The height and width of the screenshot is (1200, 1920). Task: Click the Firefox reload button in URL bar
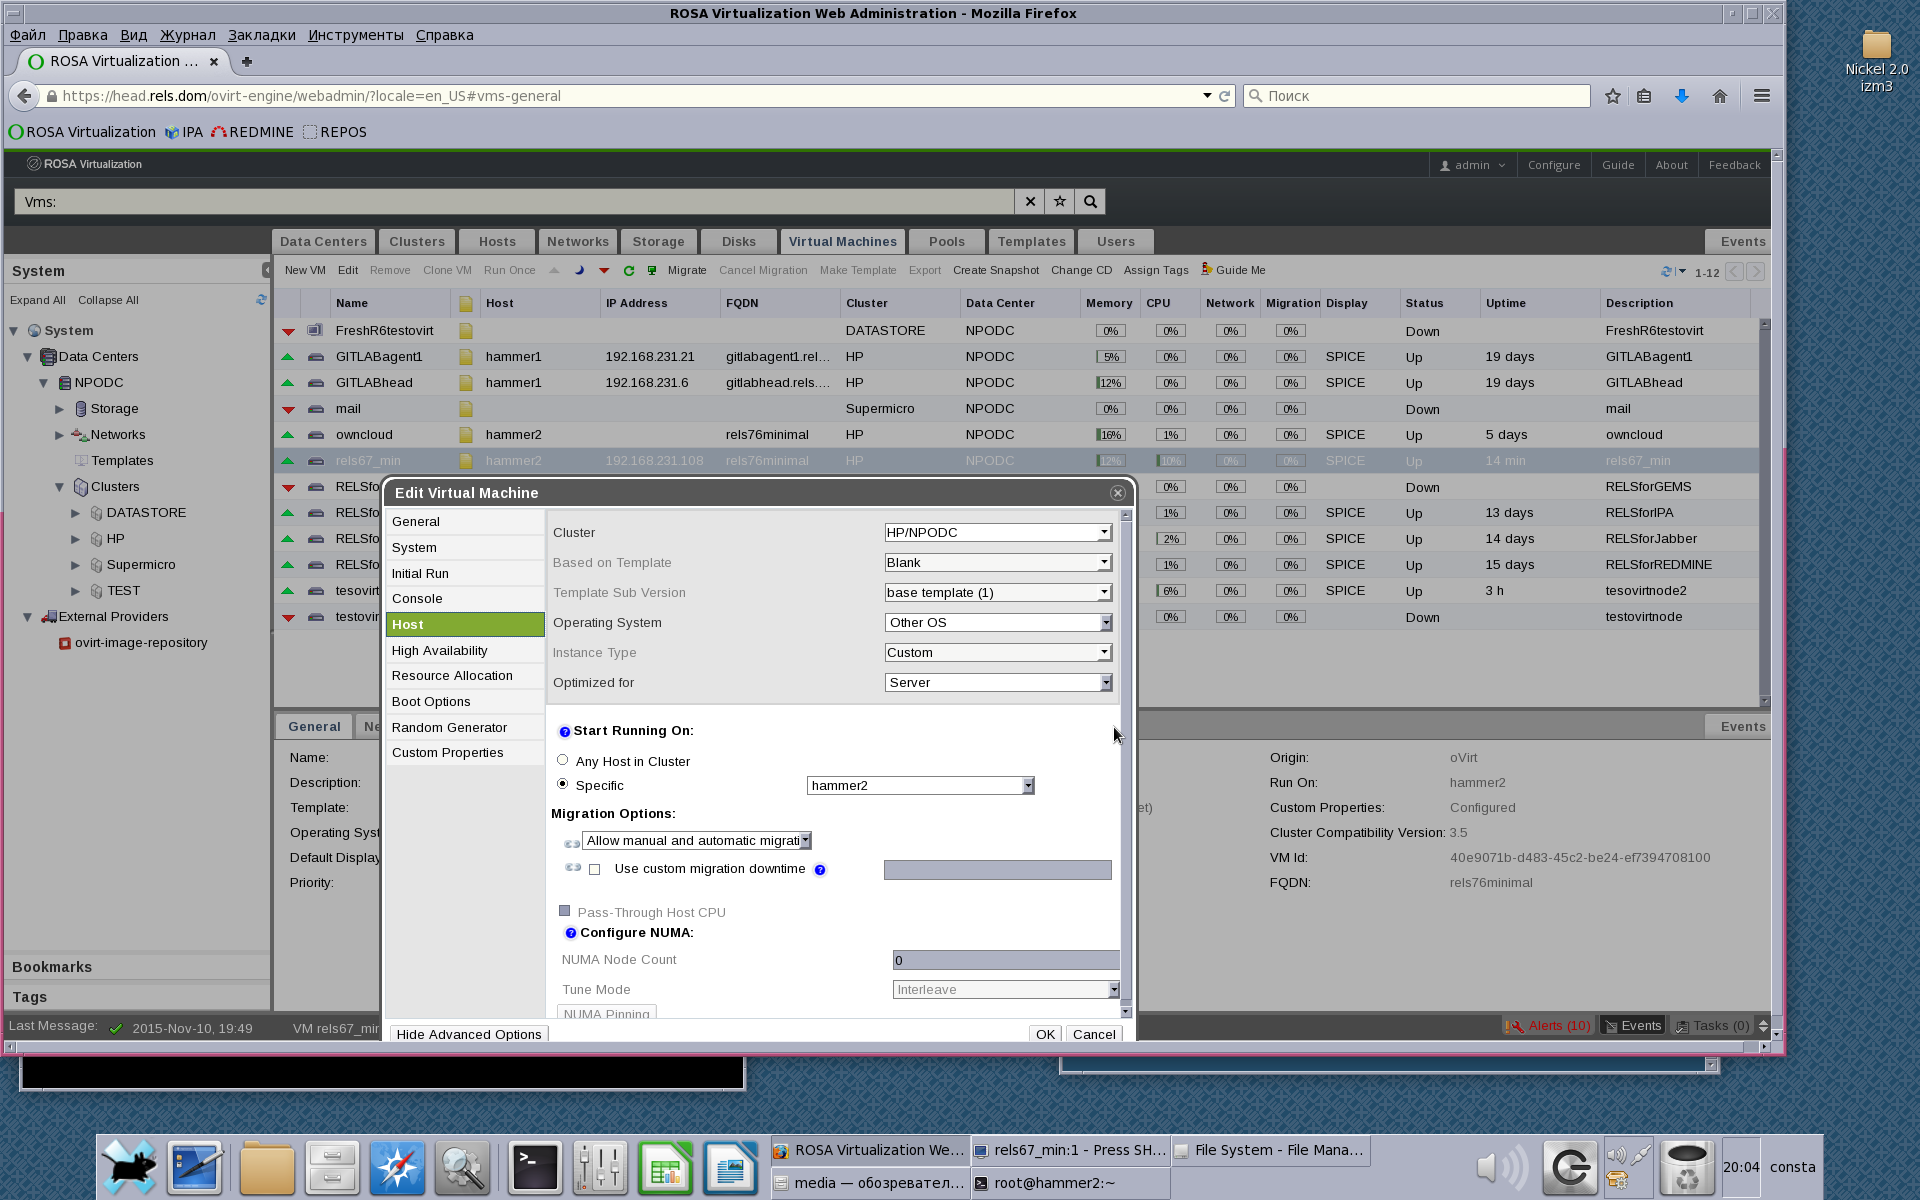point(1224,96)
